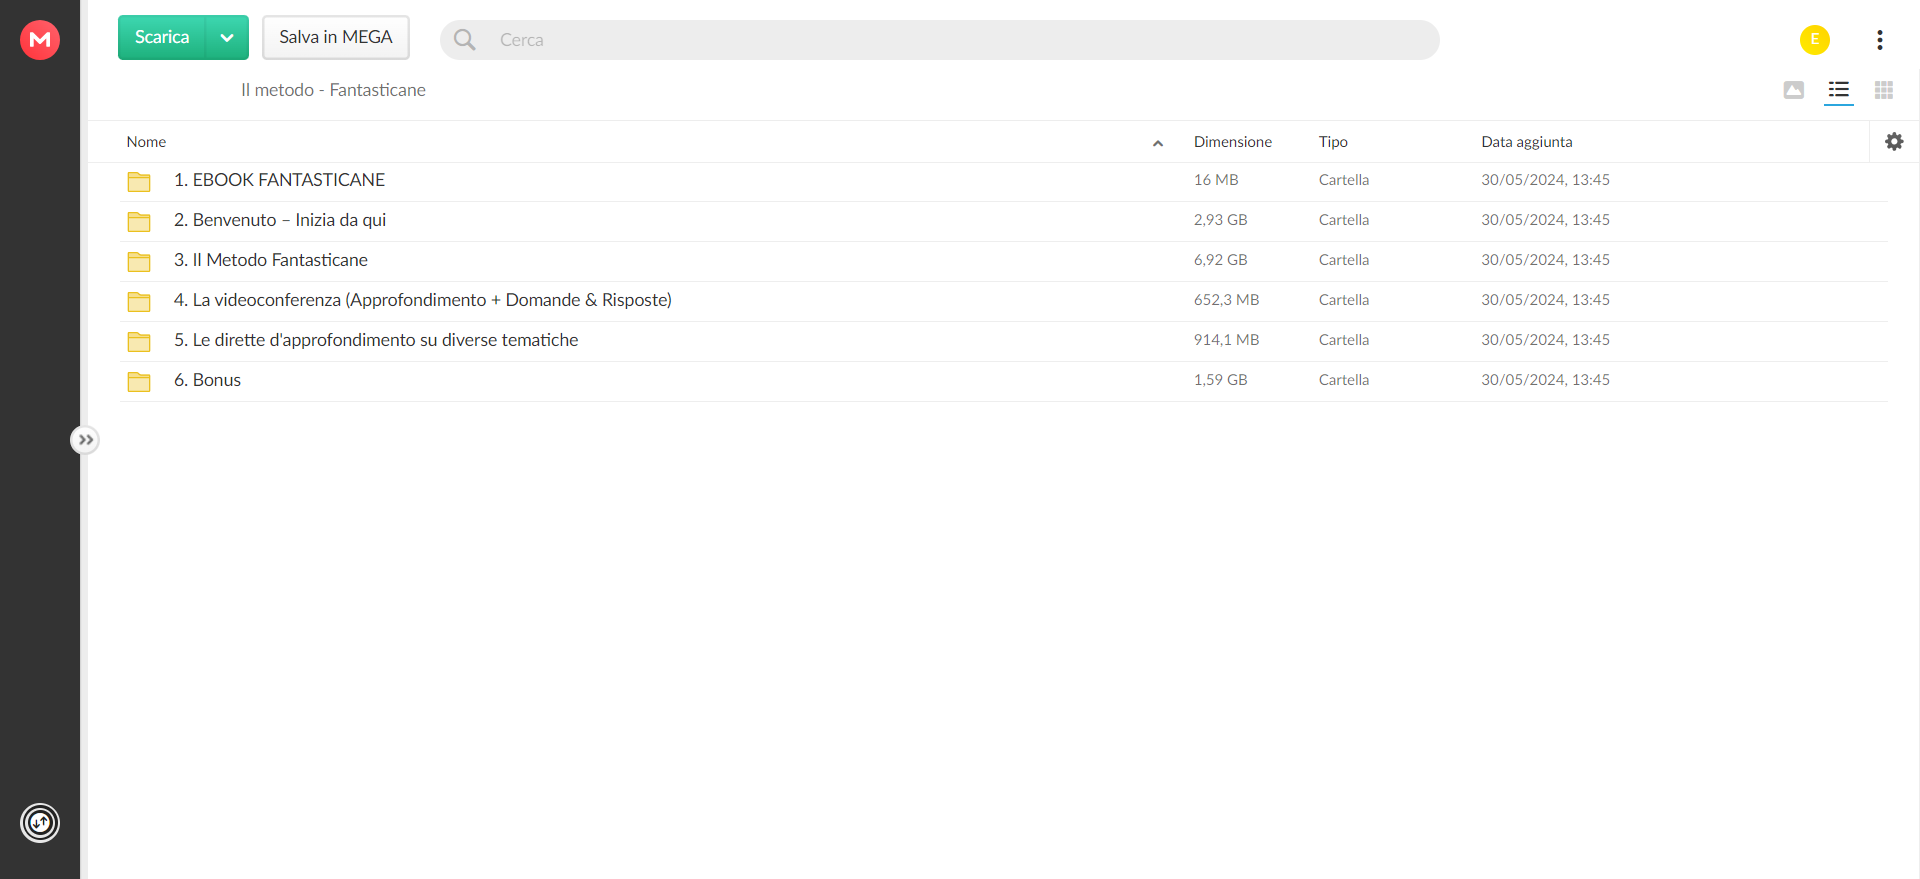Screen dimensions: 1920x879
Task: Open column settings gear
Action: pyautogui.click(x=1894, y=142)
